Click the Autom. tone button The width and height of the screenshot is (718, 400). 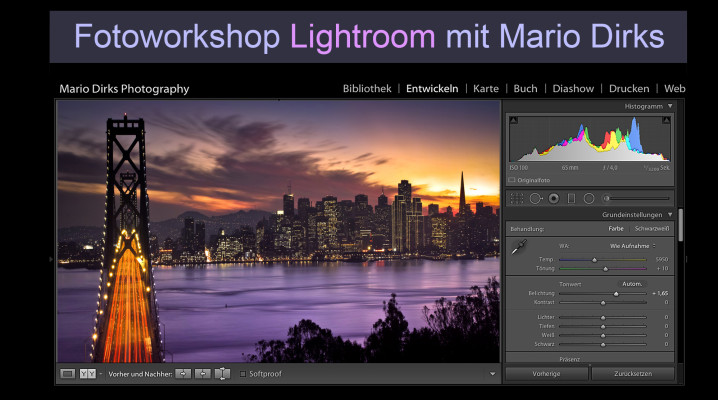(x=632, y=284)
